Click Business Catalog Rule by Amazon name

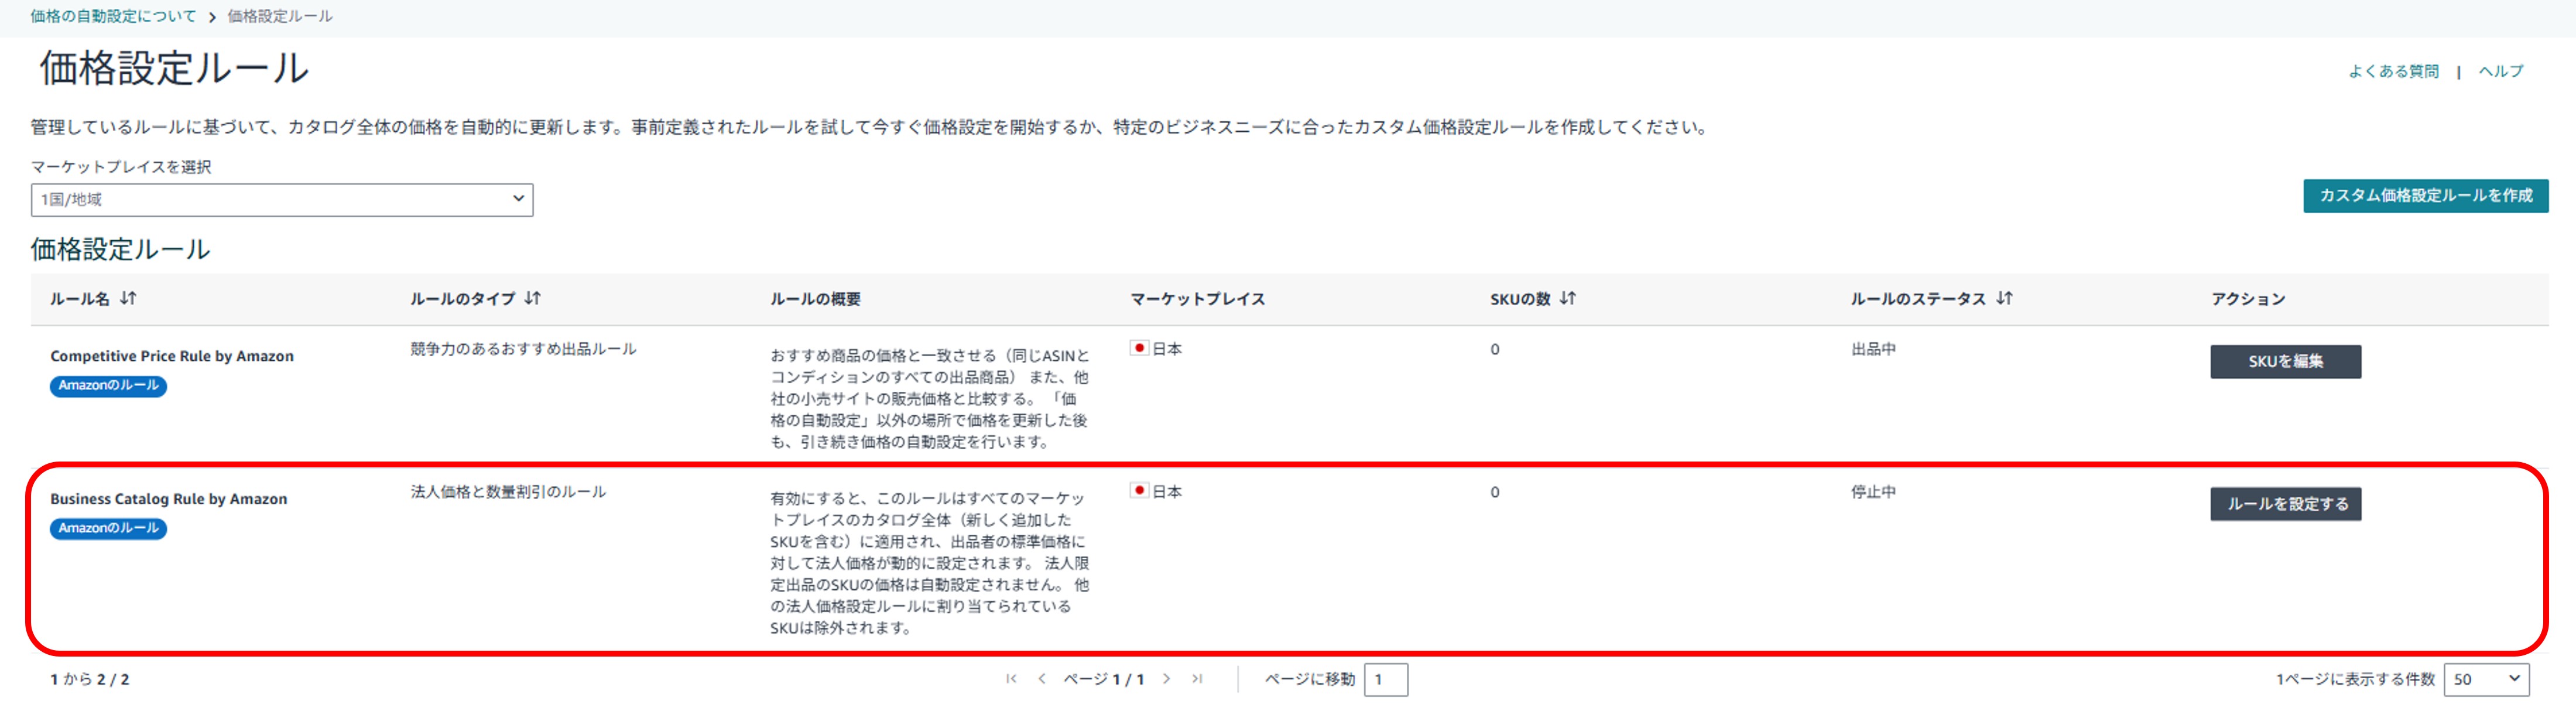168,499
